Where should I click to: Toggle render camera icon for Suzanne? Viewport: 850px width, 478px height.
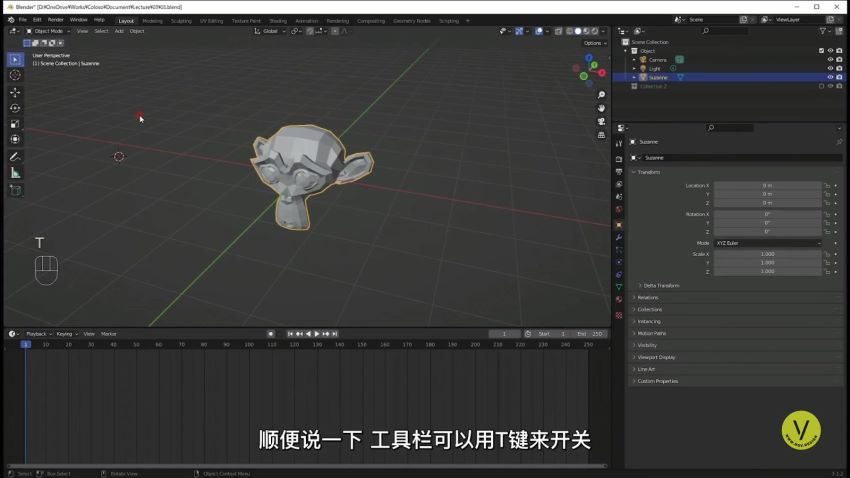(839, 77)
